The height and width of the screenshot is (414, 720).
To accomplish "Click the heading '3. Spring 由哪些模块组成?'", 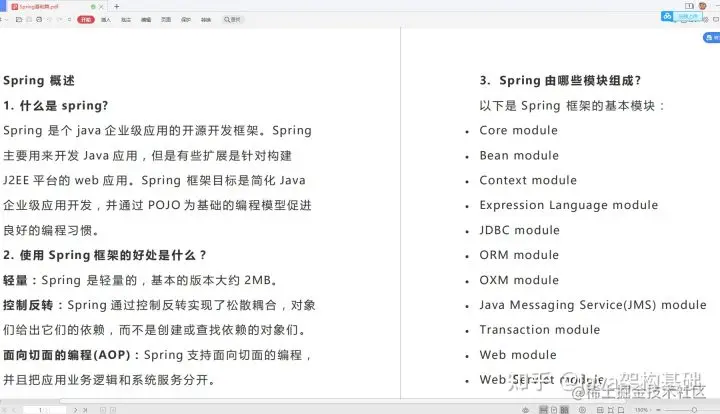I will point(560,81).
